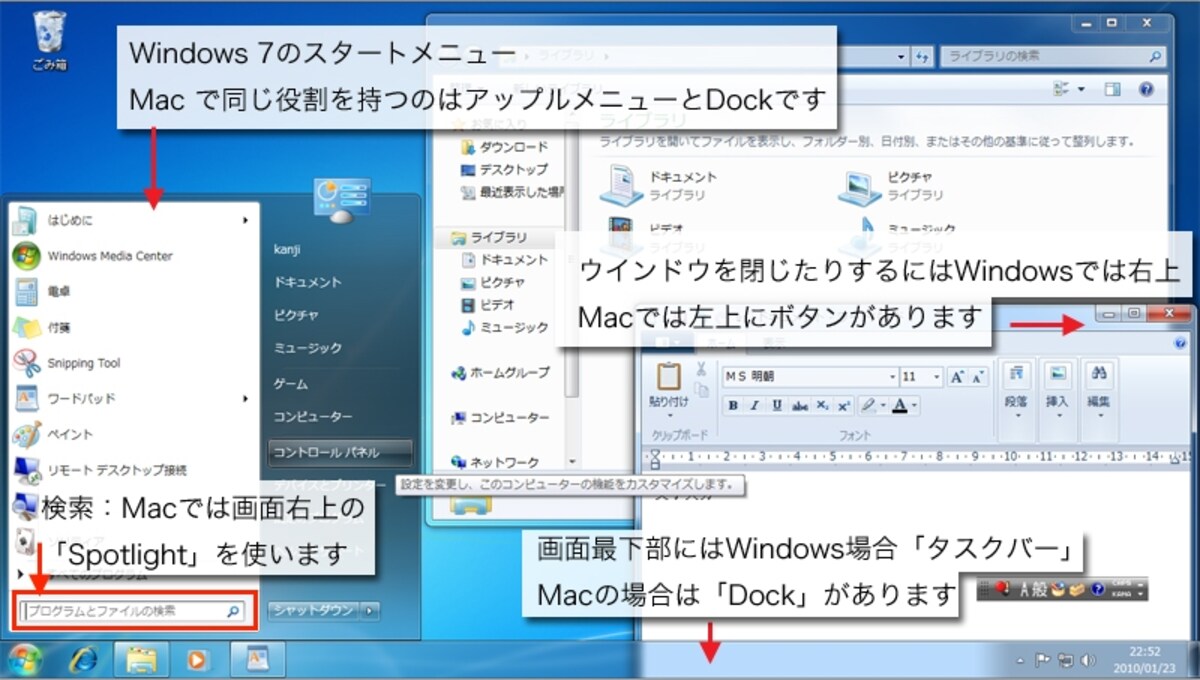Launch Internet Explorer from the taskbar
The image size is (1200, 680).
[x=83, y=661]
